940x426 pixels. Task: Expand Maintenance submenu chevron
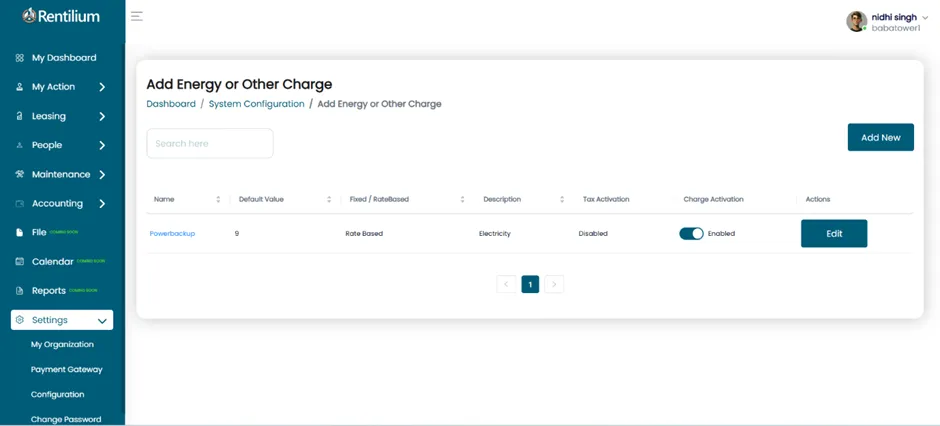pos(102,175)
